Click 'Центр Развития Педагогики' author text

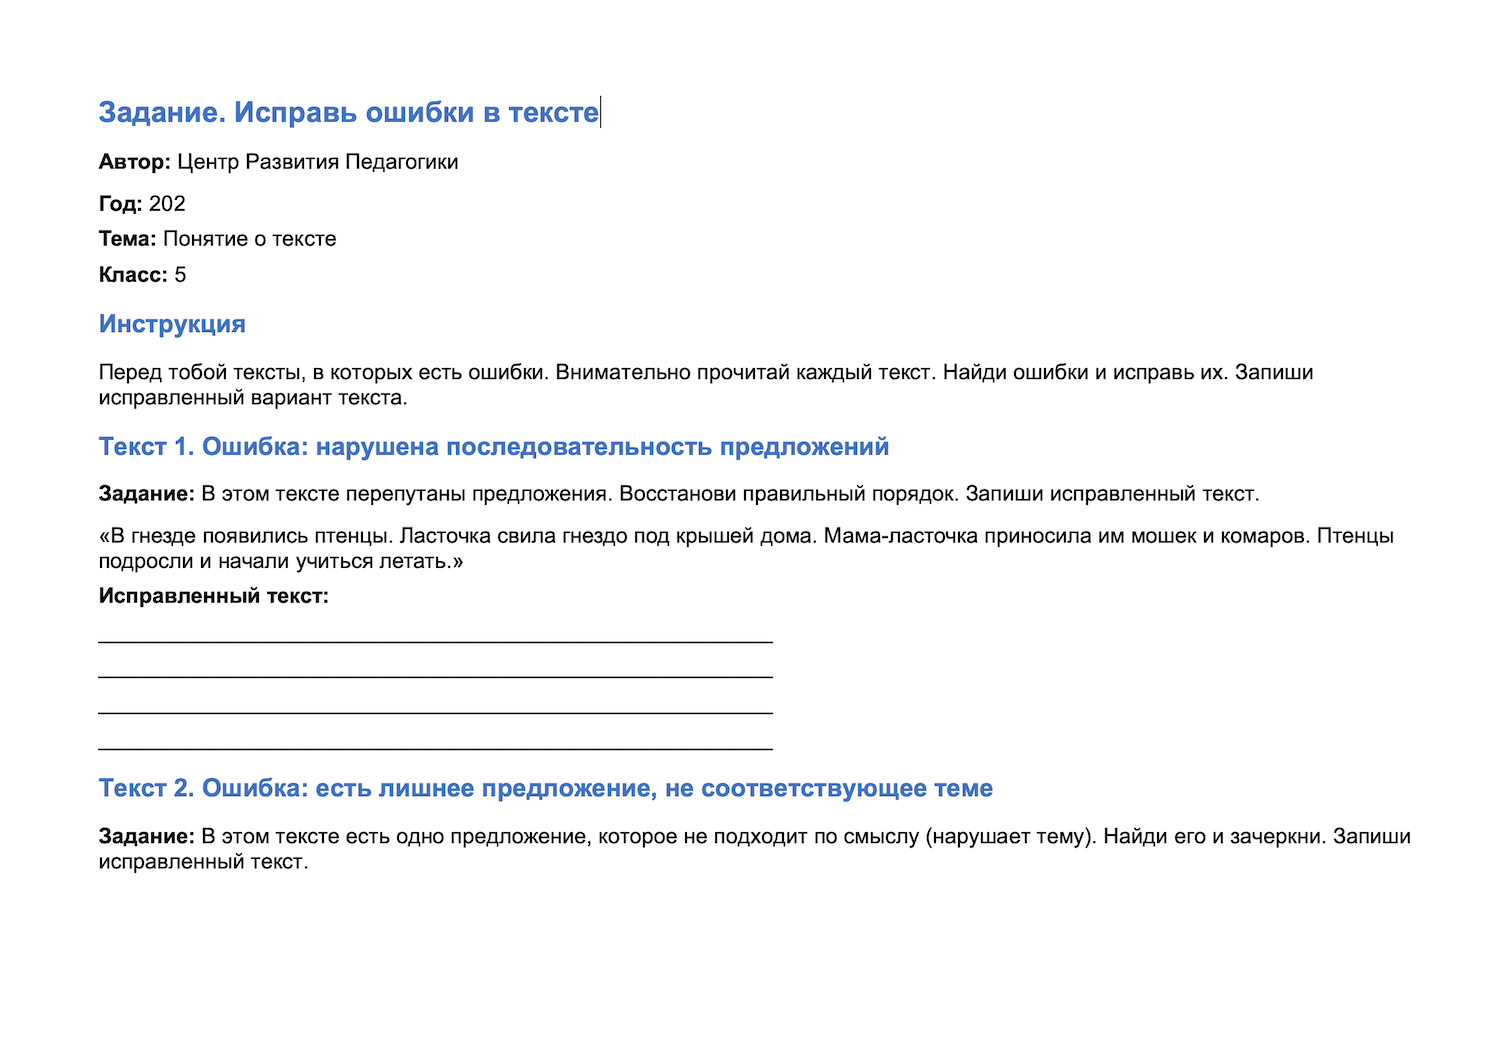(x=318, y=162)
